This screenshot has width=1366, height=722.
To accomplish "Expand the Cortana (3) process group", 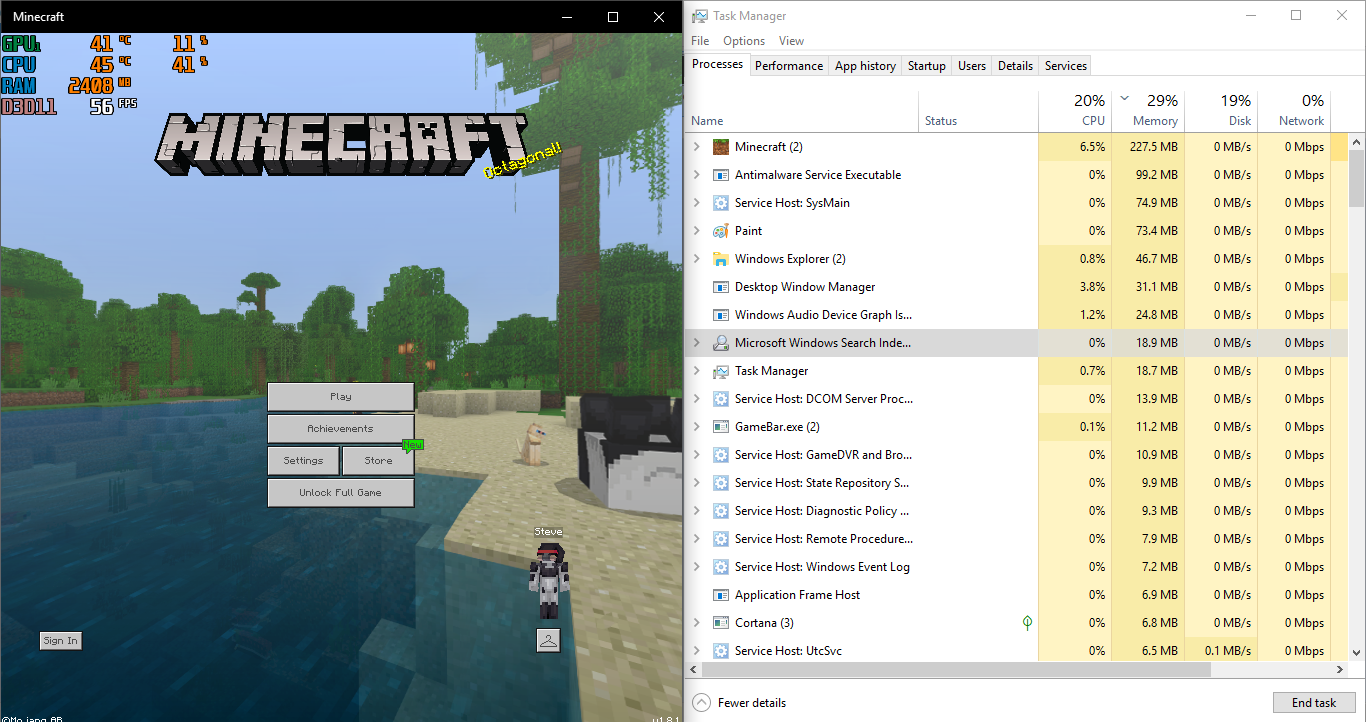I will [697, 623].
